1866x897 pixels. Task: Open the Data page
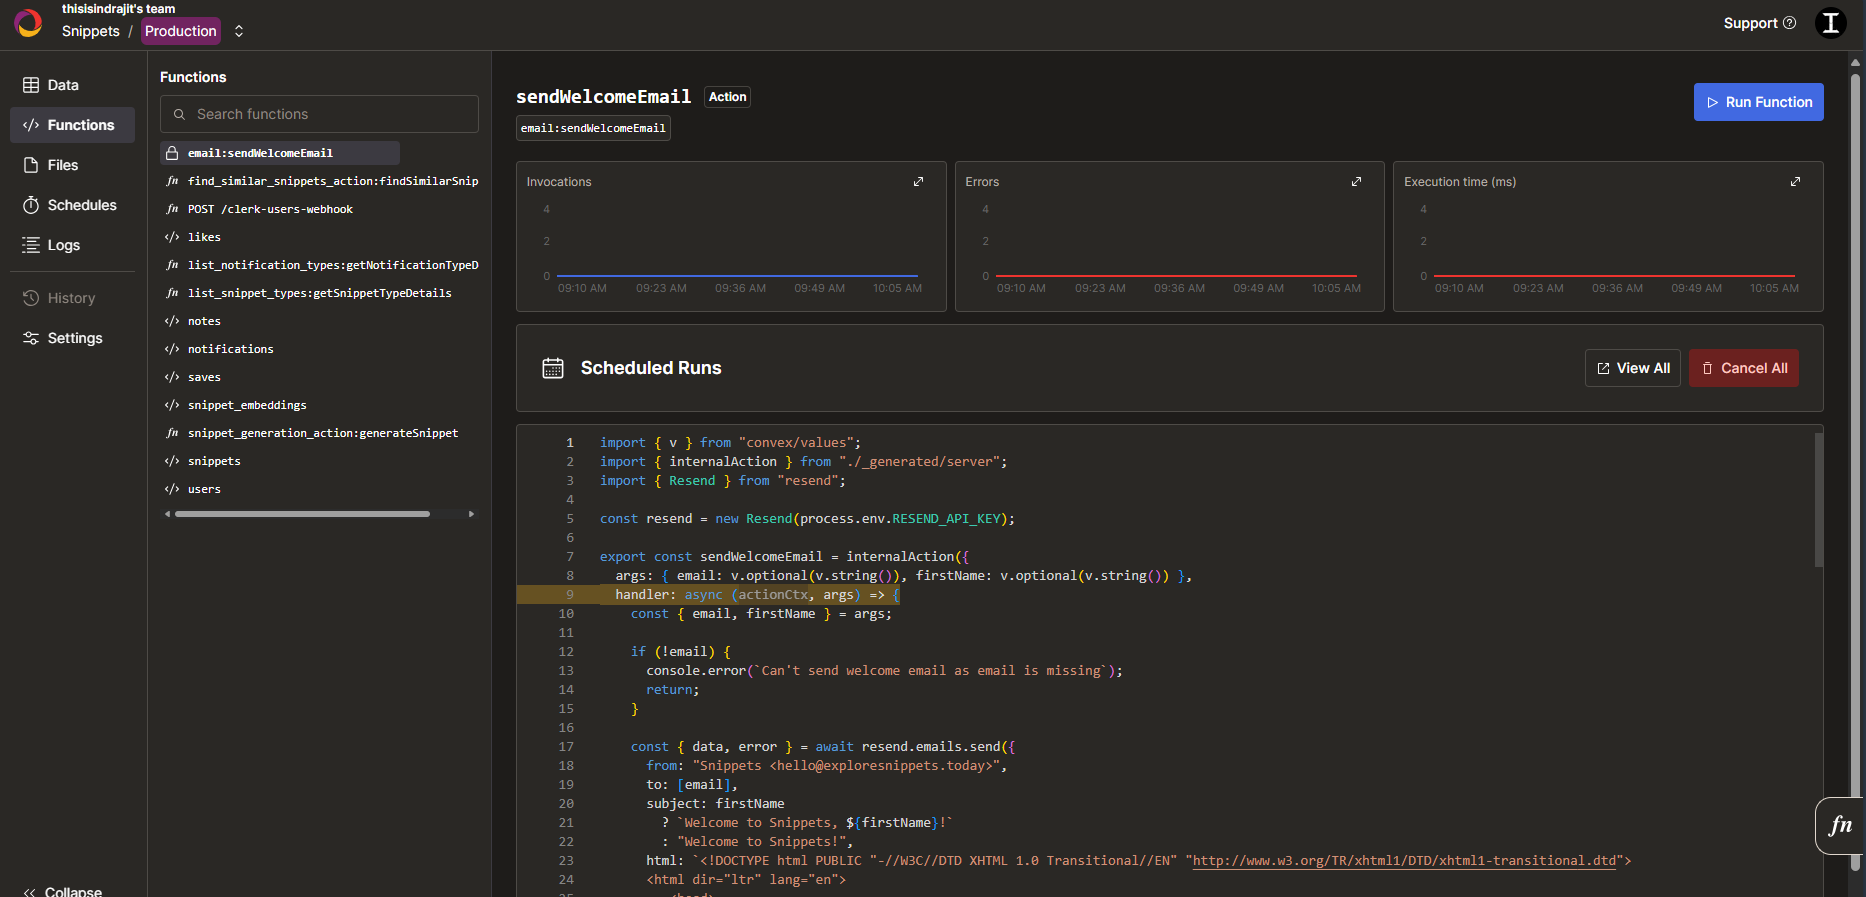[x=72, y=85]
